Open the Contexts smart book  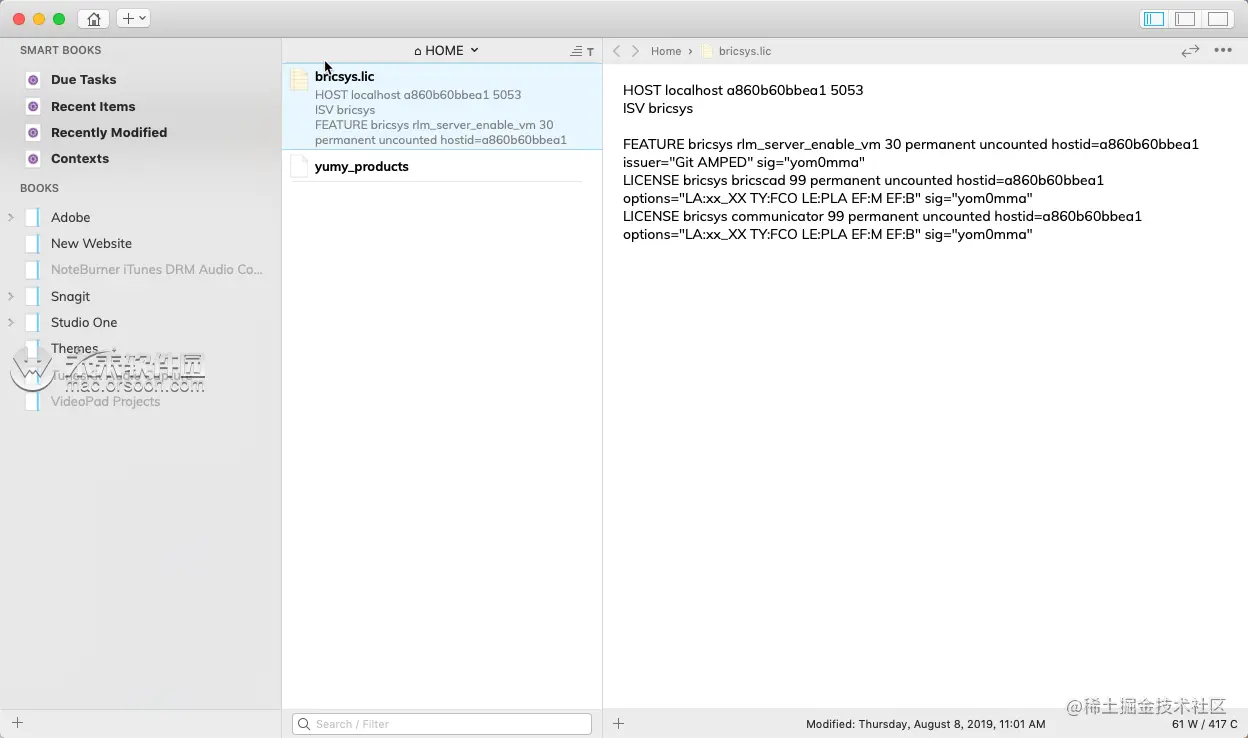[80, 159]
